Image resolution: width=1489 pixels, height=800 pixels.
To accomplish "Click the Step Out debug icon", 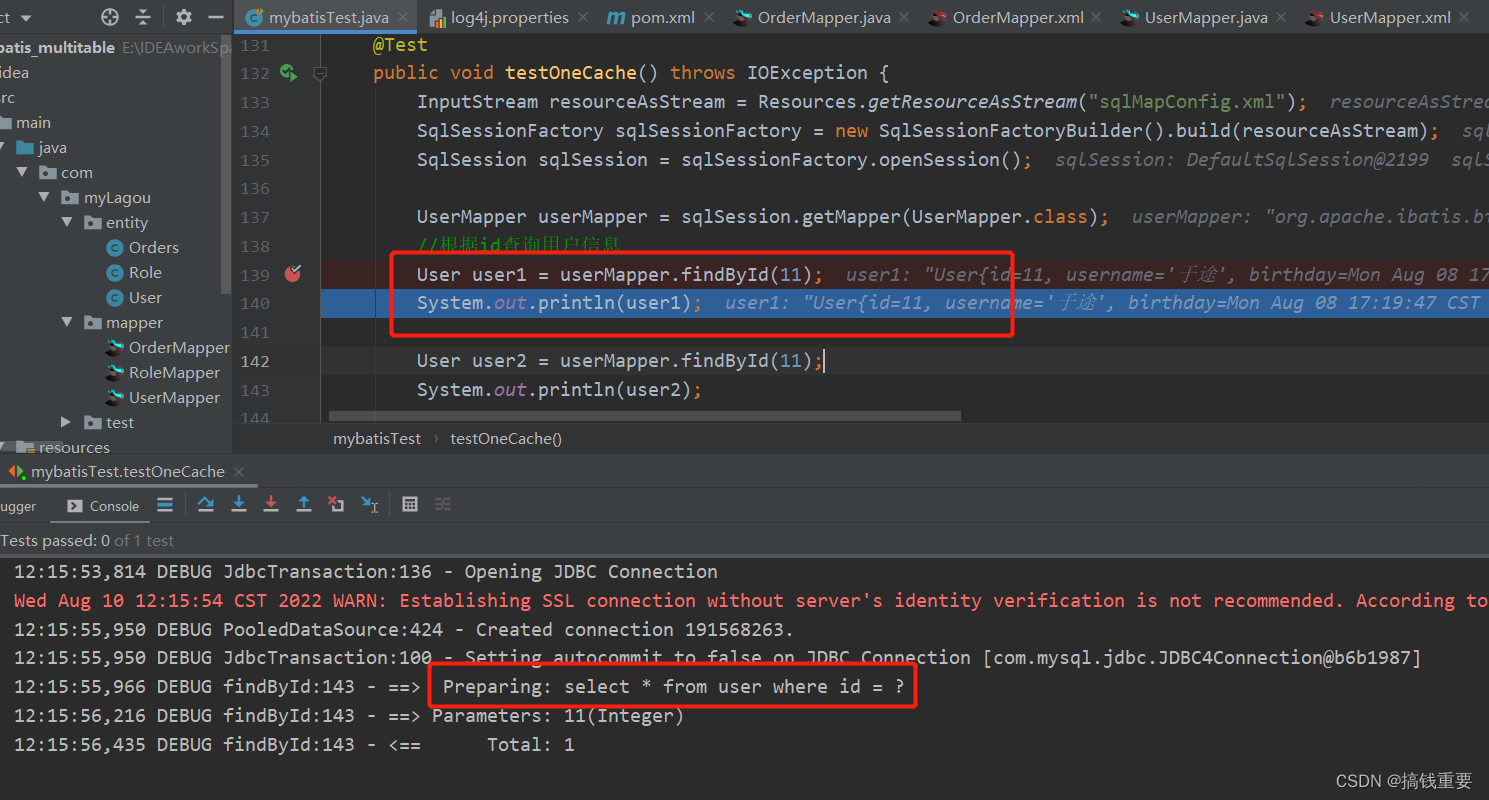I will pos(304,505).
